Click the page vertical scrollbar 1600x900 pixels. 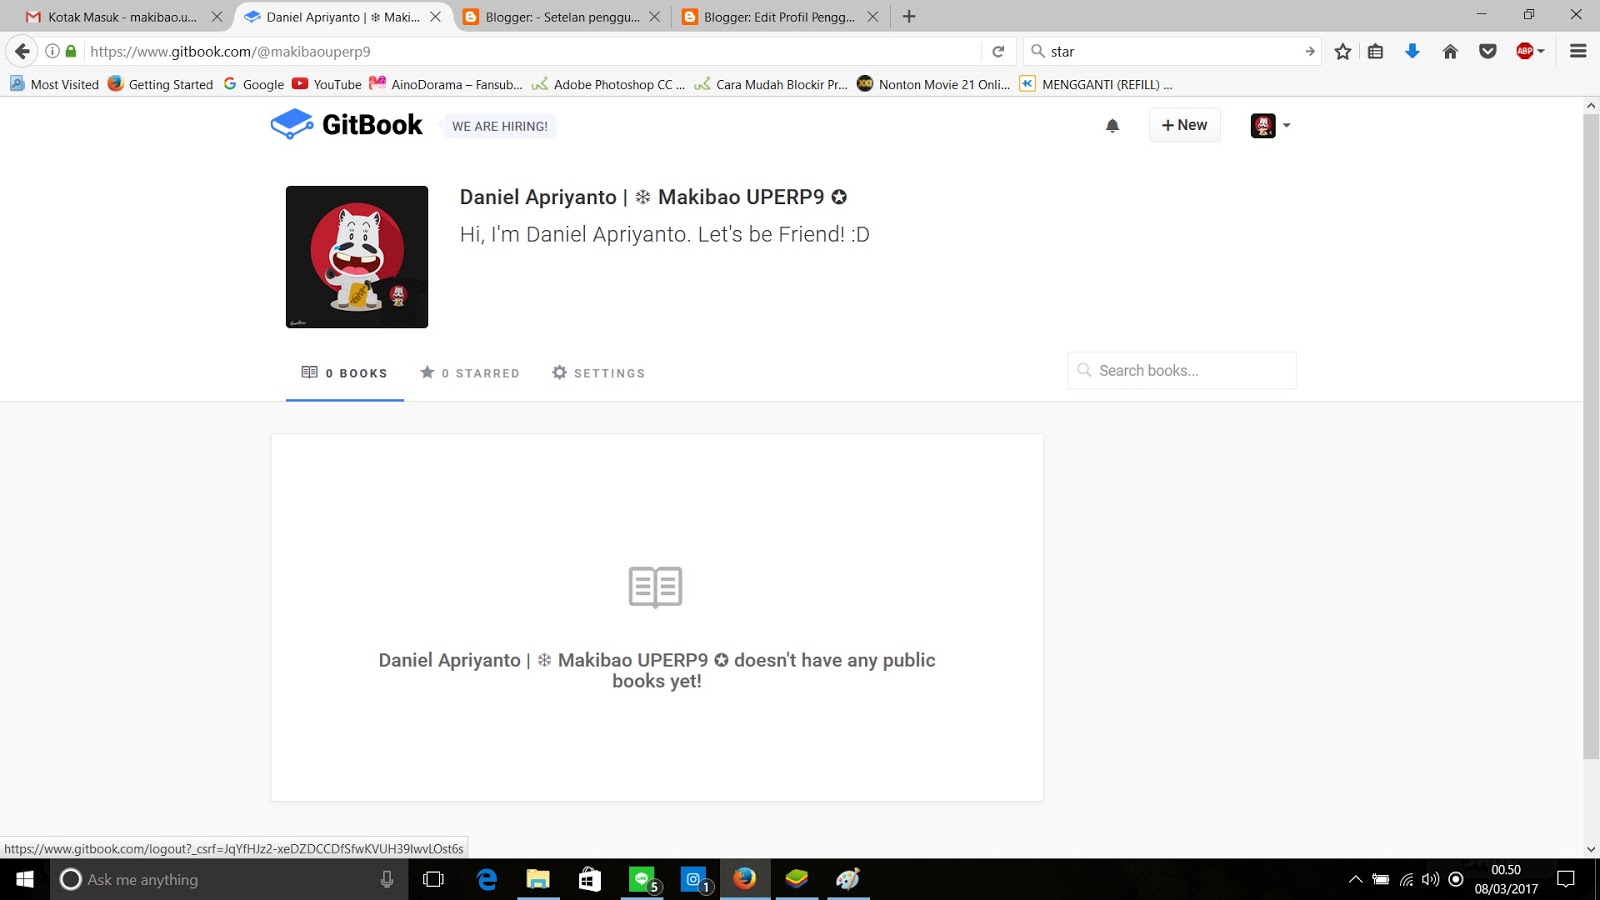[x=1591, y=436]
